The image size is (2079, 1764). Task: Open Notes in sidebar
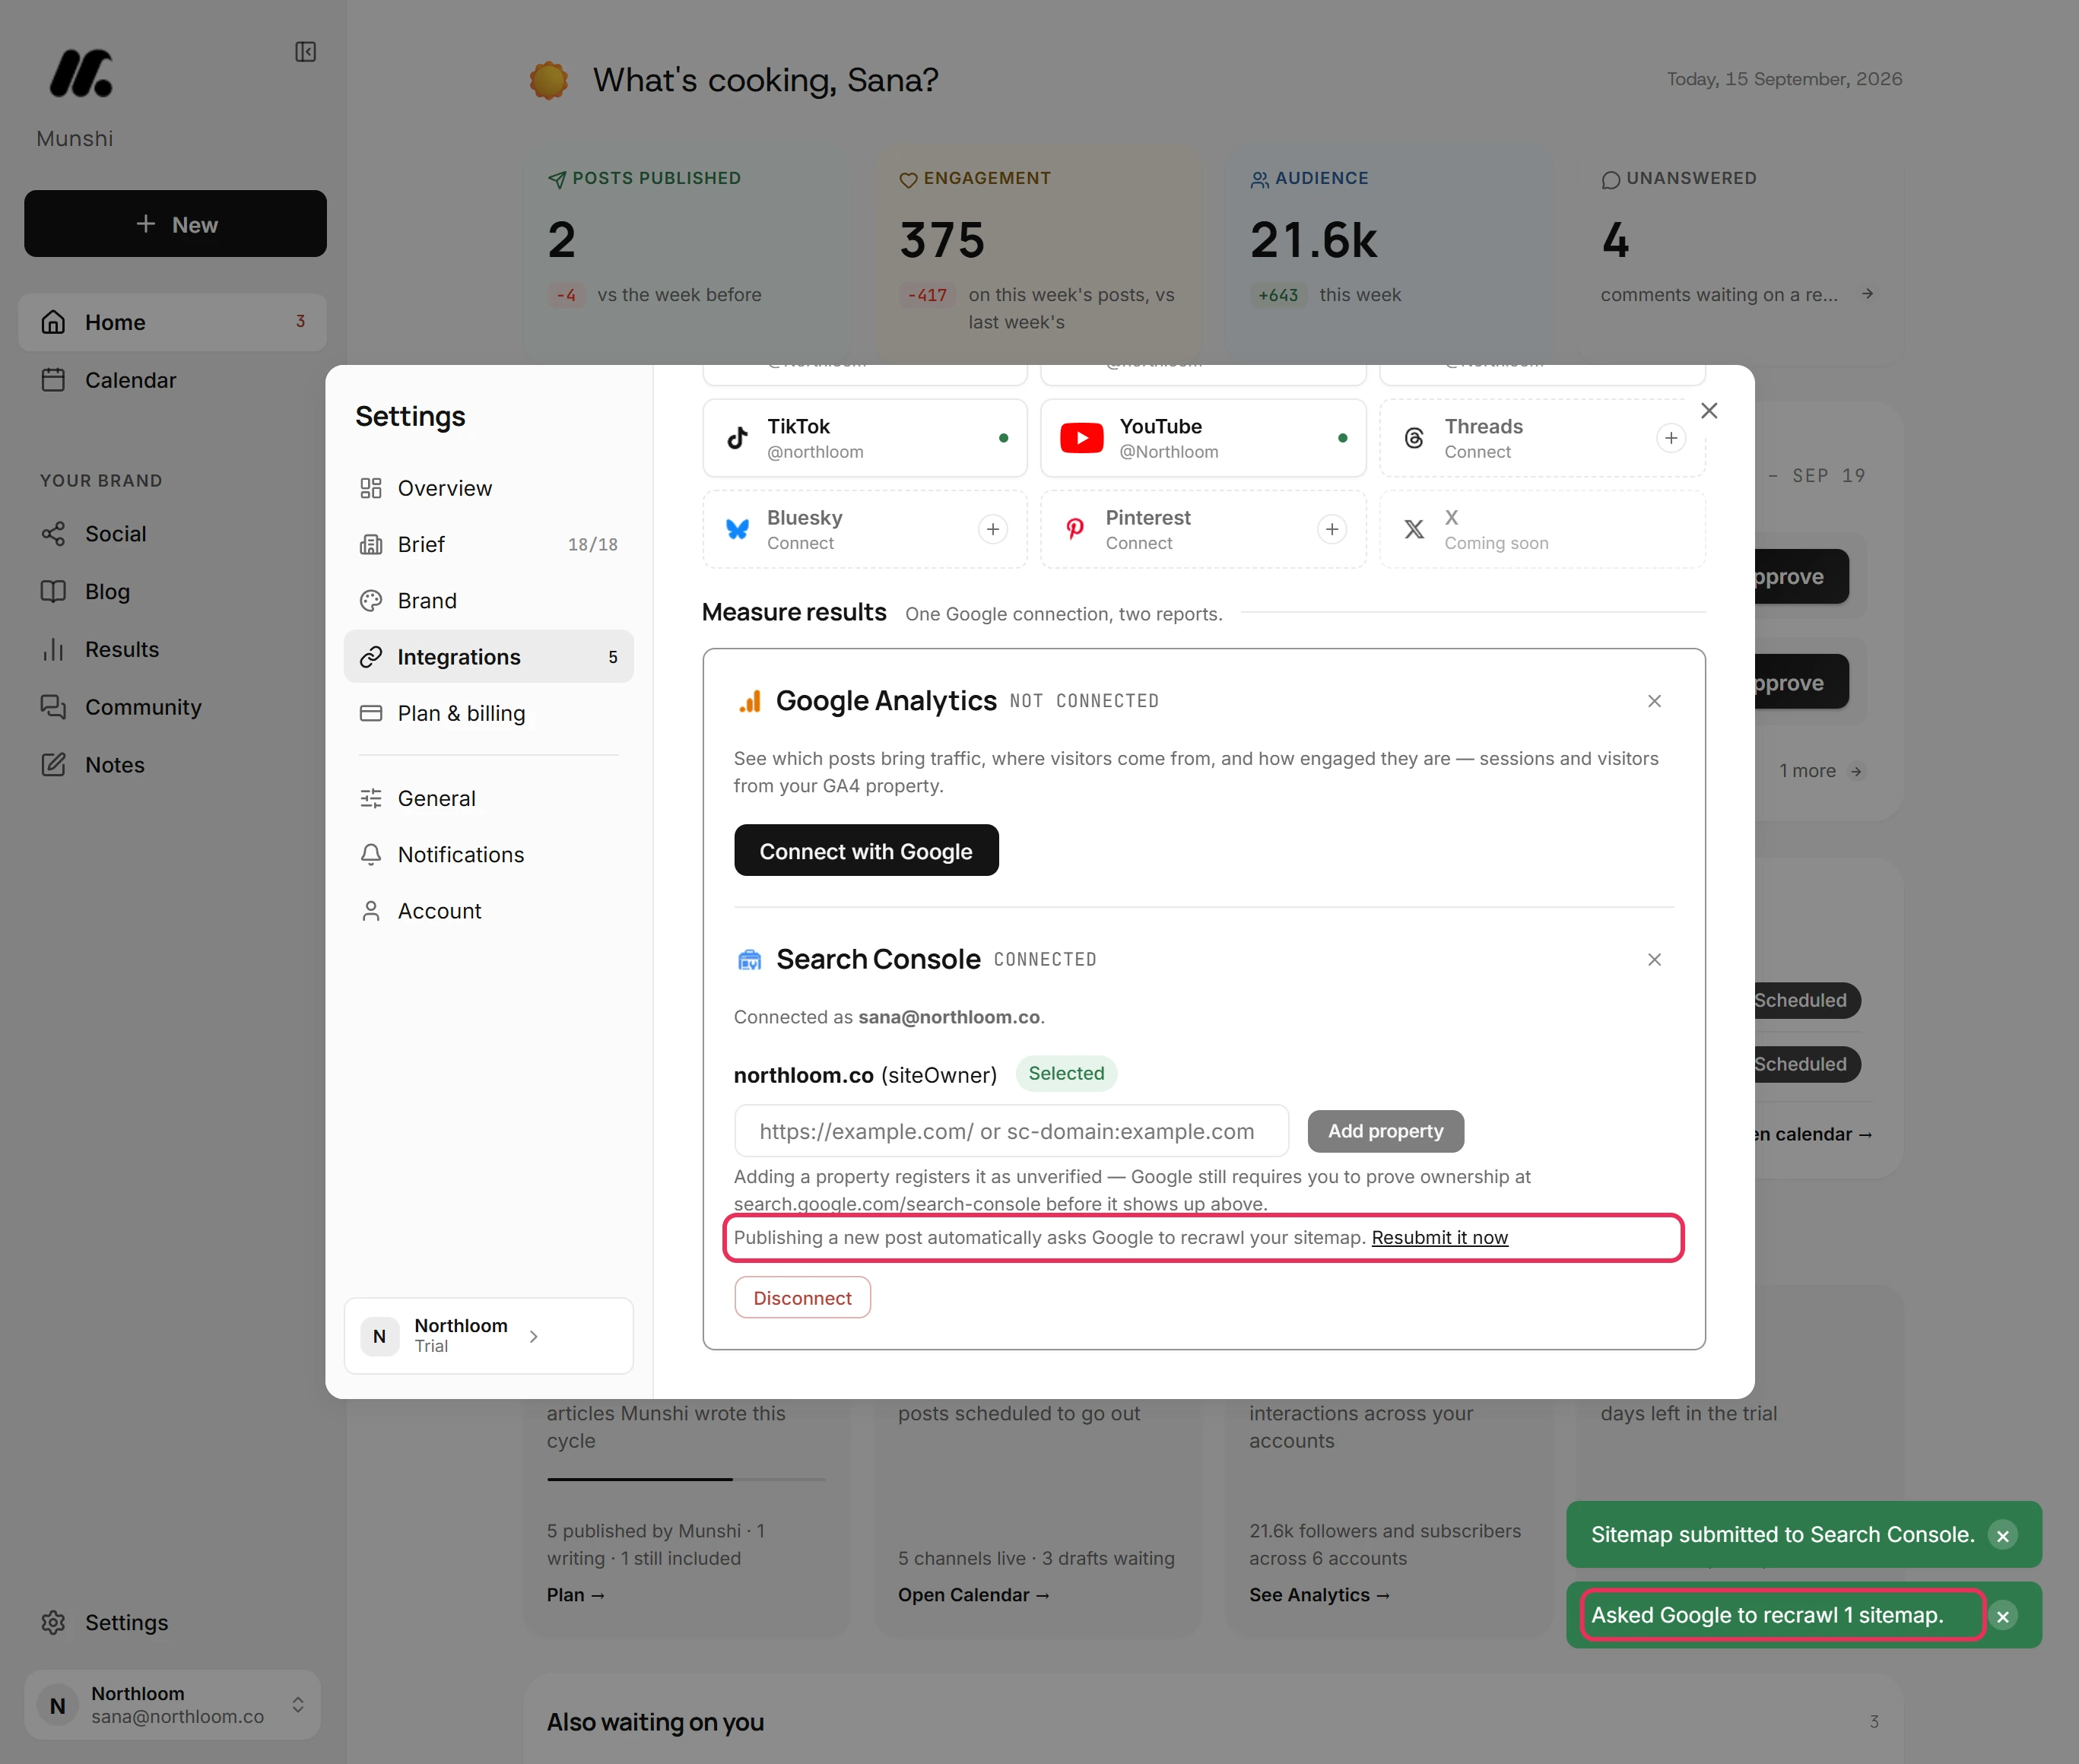tap(172, 765)
